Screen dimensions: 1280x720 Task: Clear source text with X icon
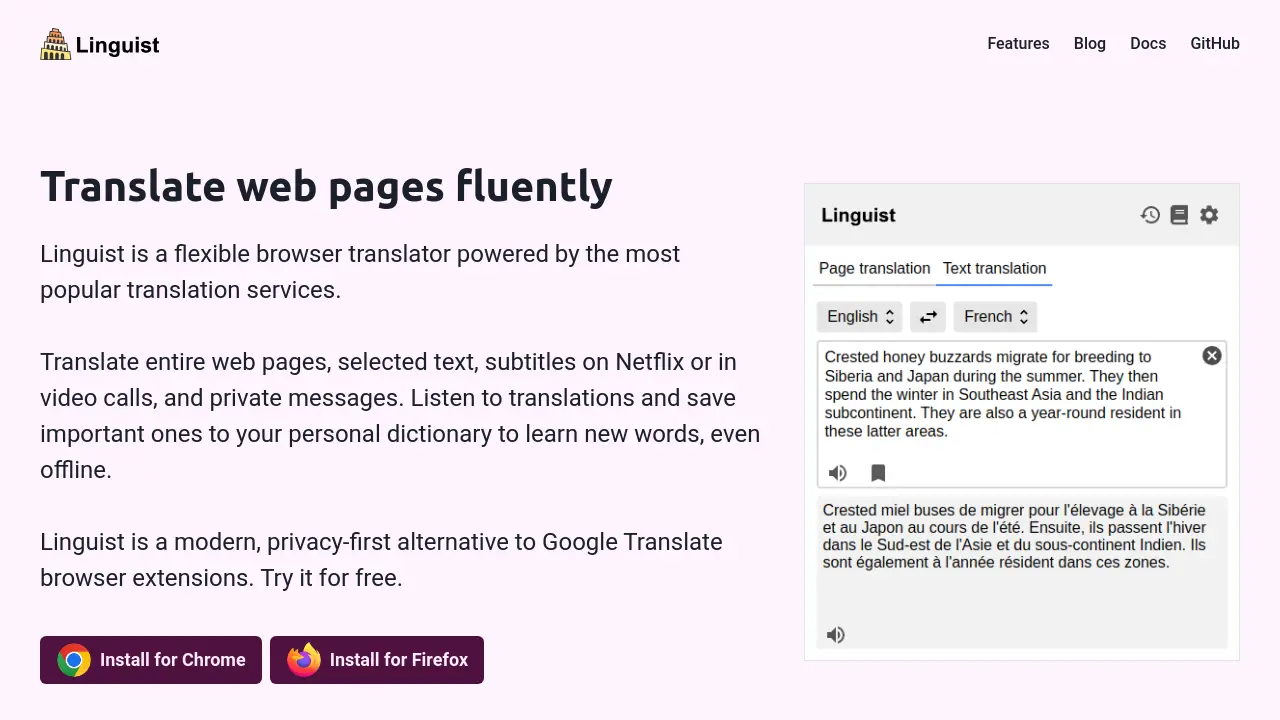1212,356
